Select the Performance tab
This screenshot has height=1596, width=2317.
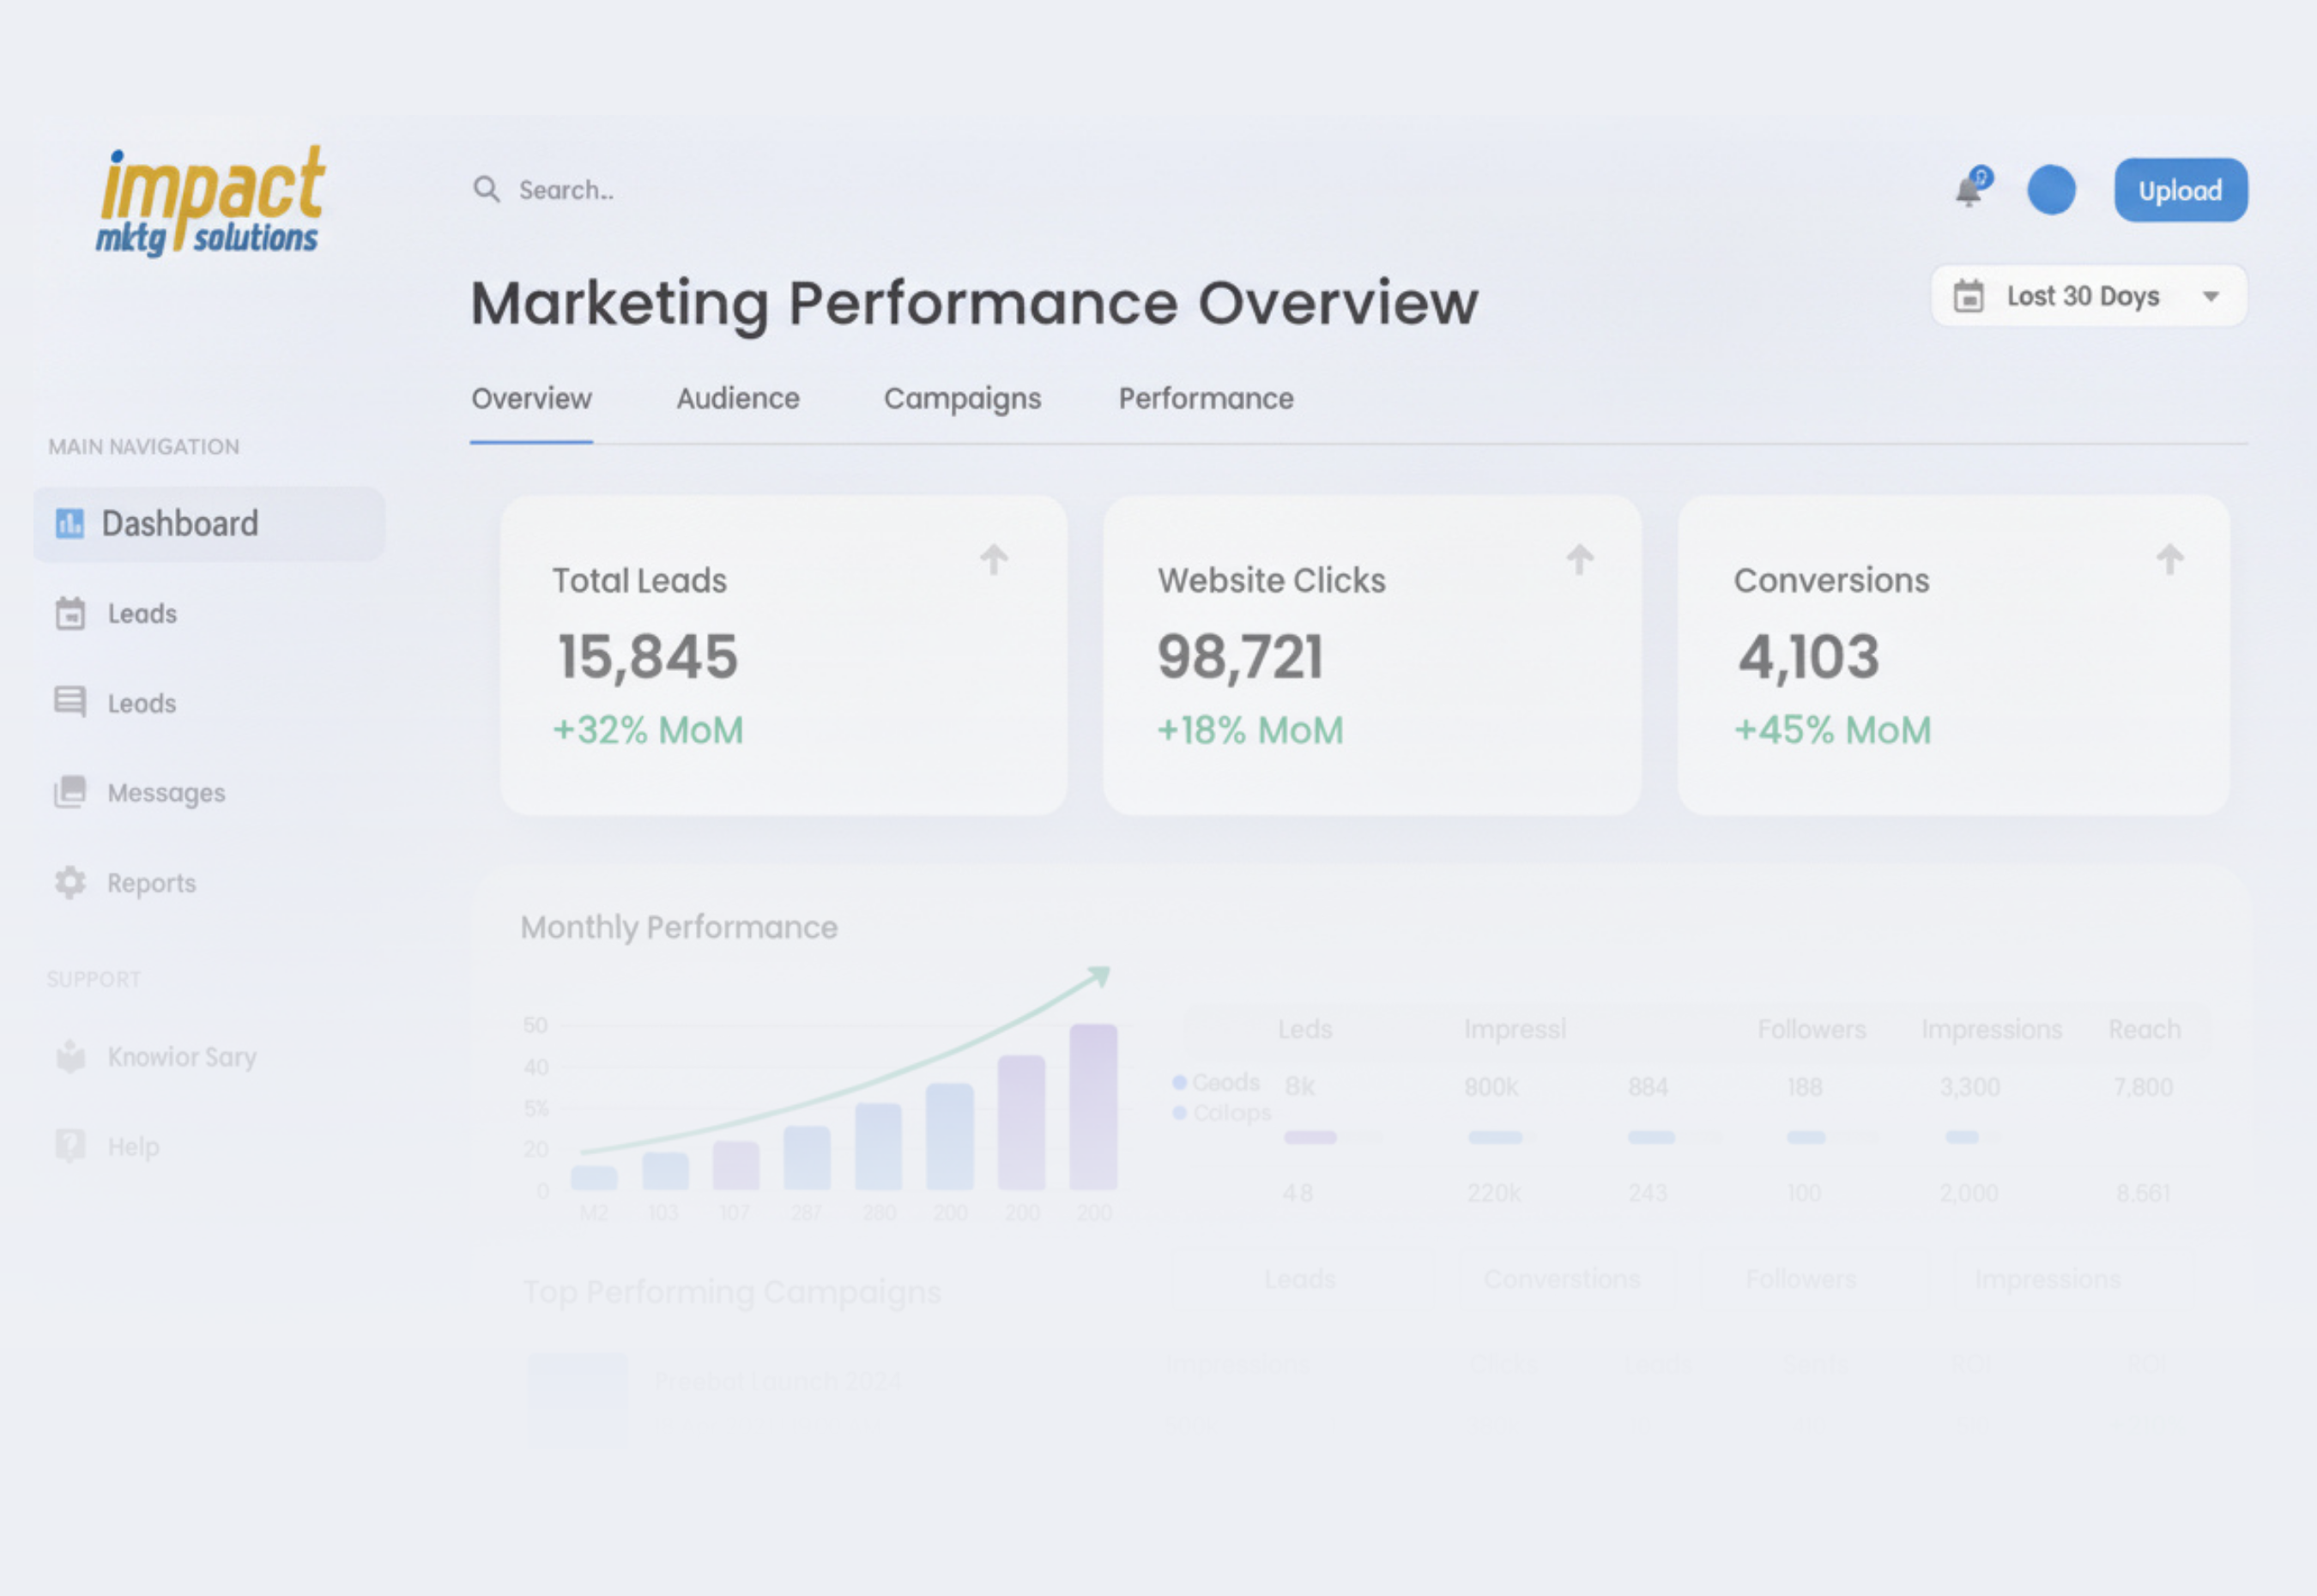(1205, 399)
